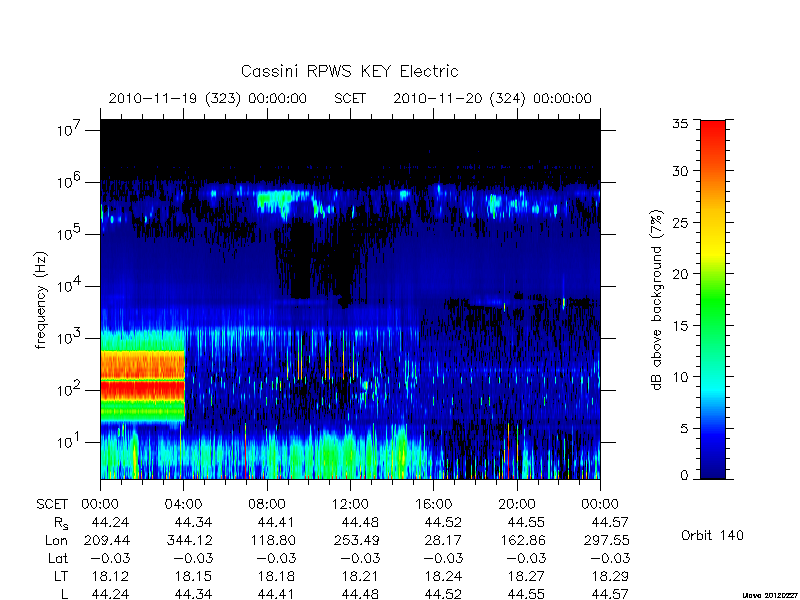
Task: Click the '20:00' time axis label
Action: pyautogui.click(x=517, y=504)
